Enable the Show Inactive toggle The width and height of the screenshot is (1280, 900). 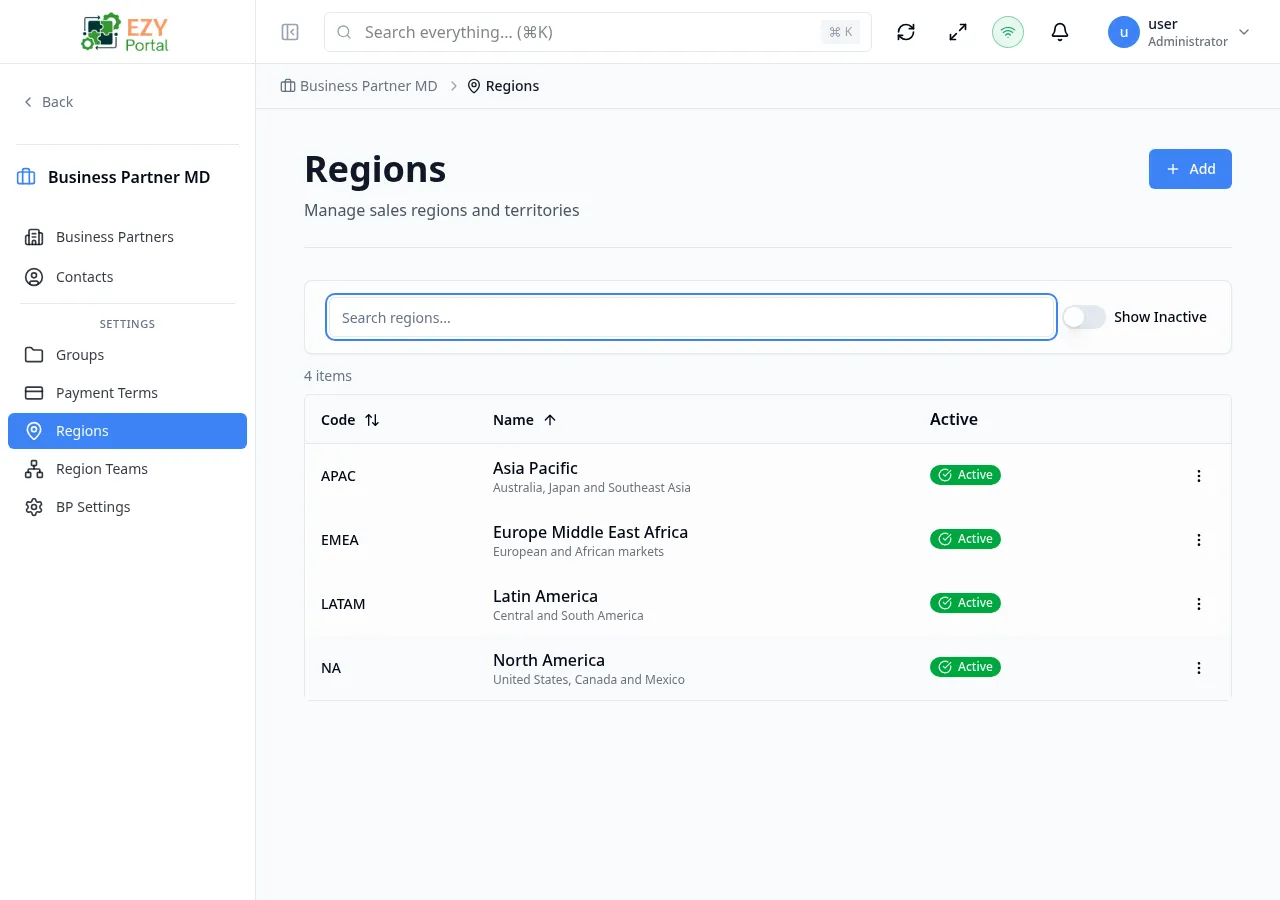pos(1083,316)
